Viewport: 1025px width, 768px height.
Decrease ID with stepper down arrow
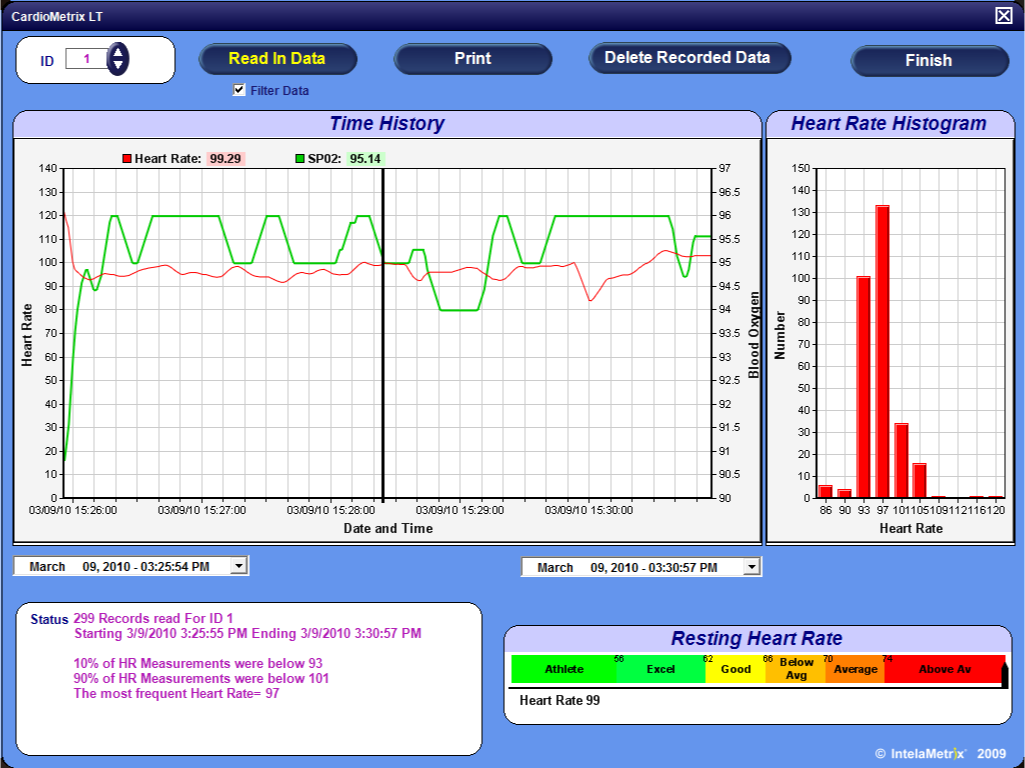(x=118, y=65)
